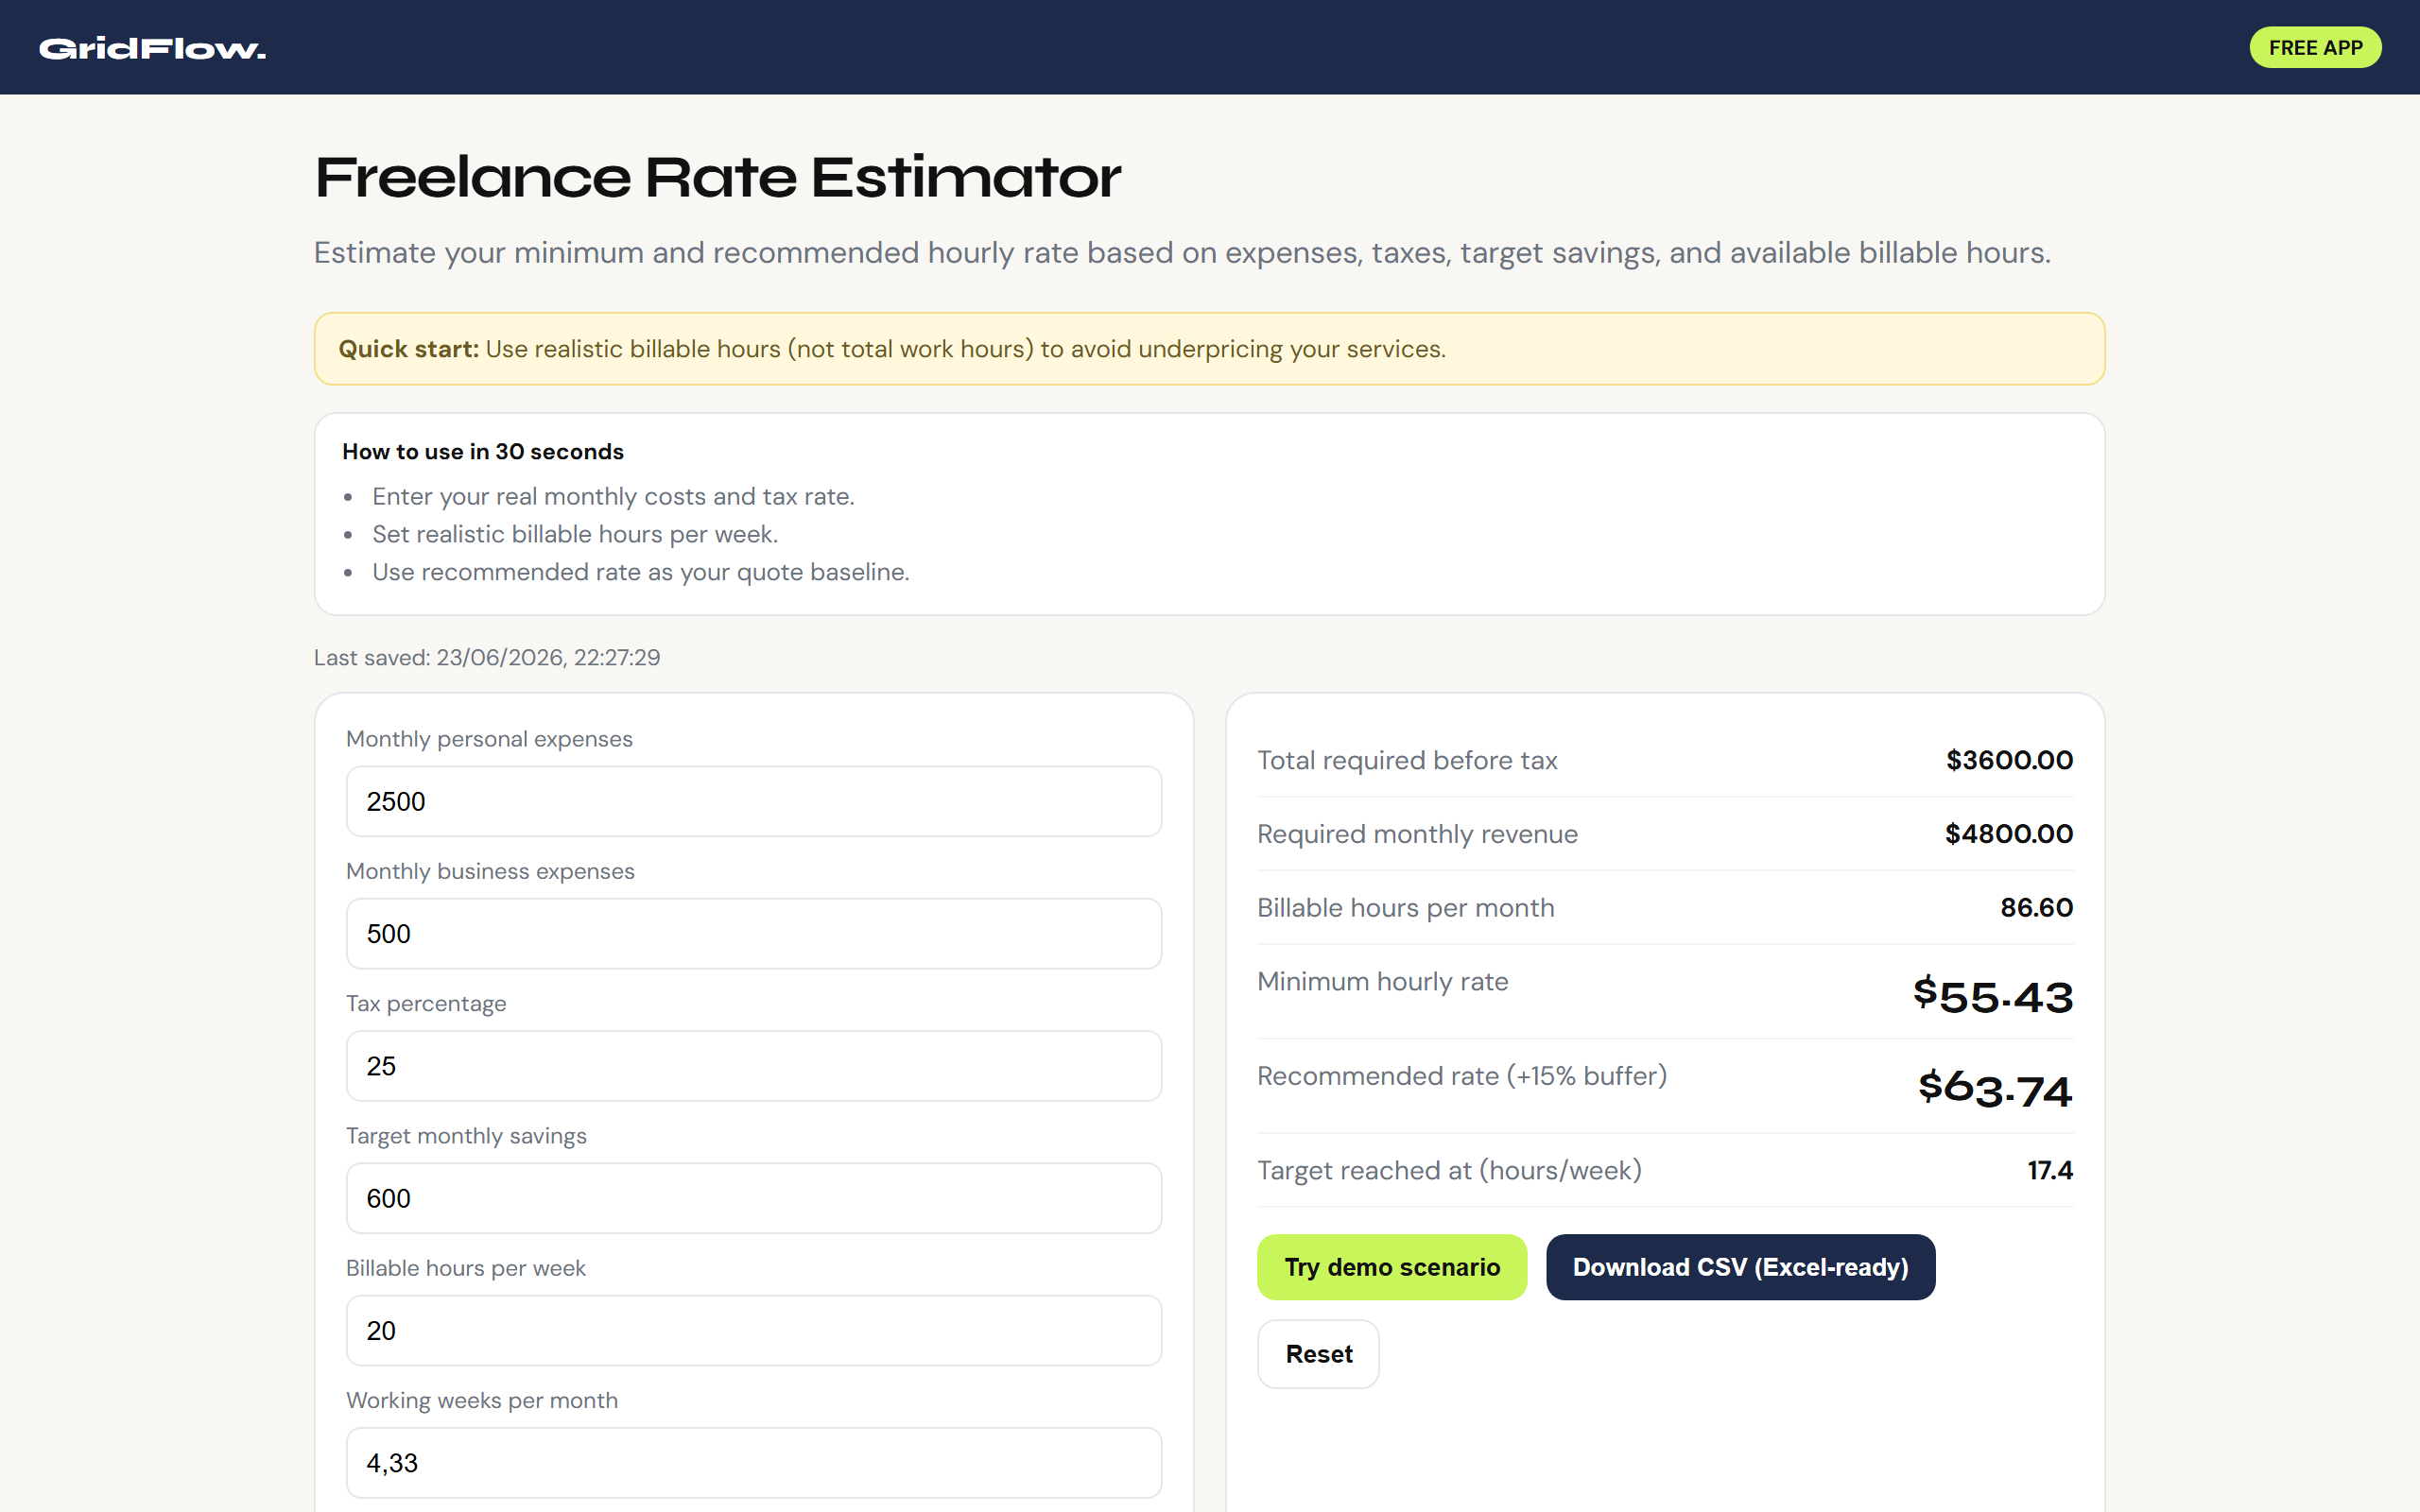
Task: Click the Freelance Rate Estimator heading
Action: click(718, 178)
